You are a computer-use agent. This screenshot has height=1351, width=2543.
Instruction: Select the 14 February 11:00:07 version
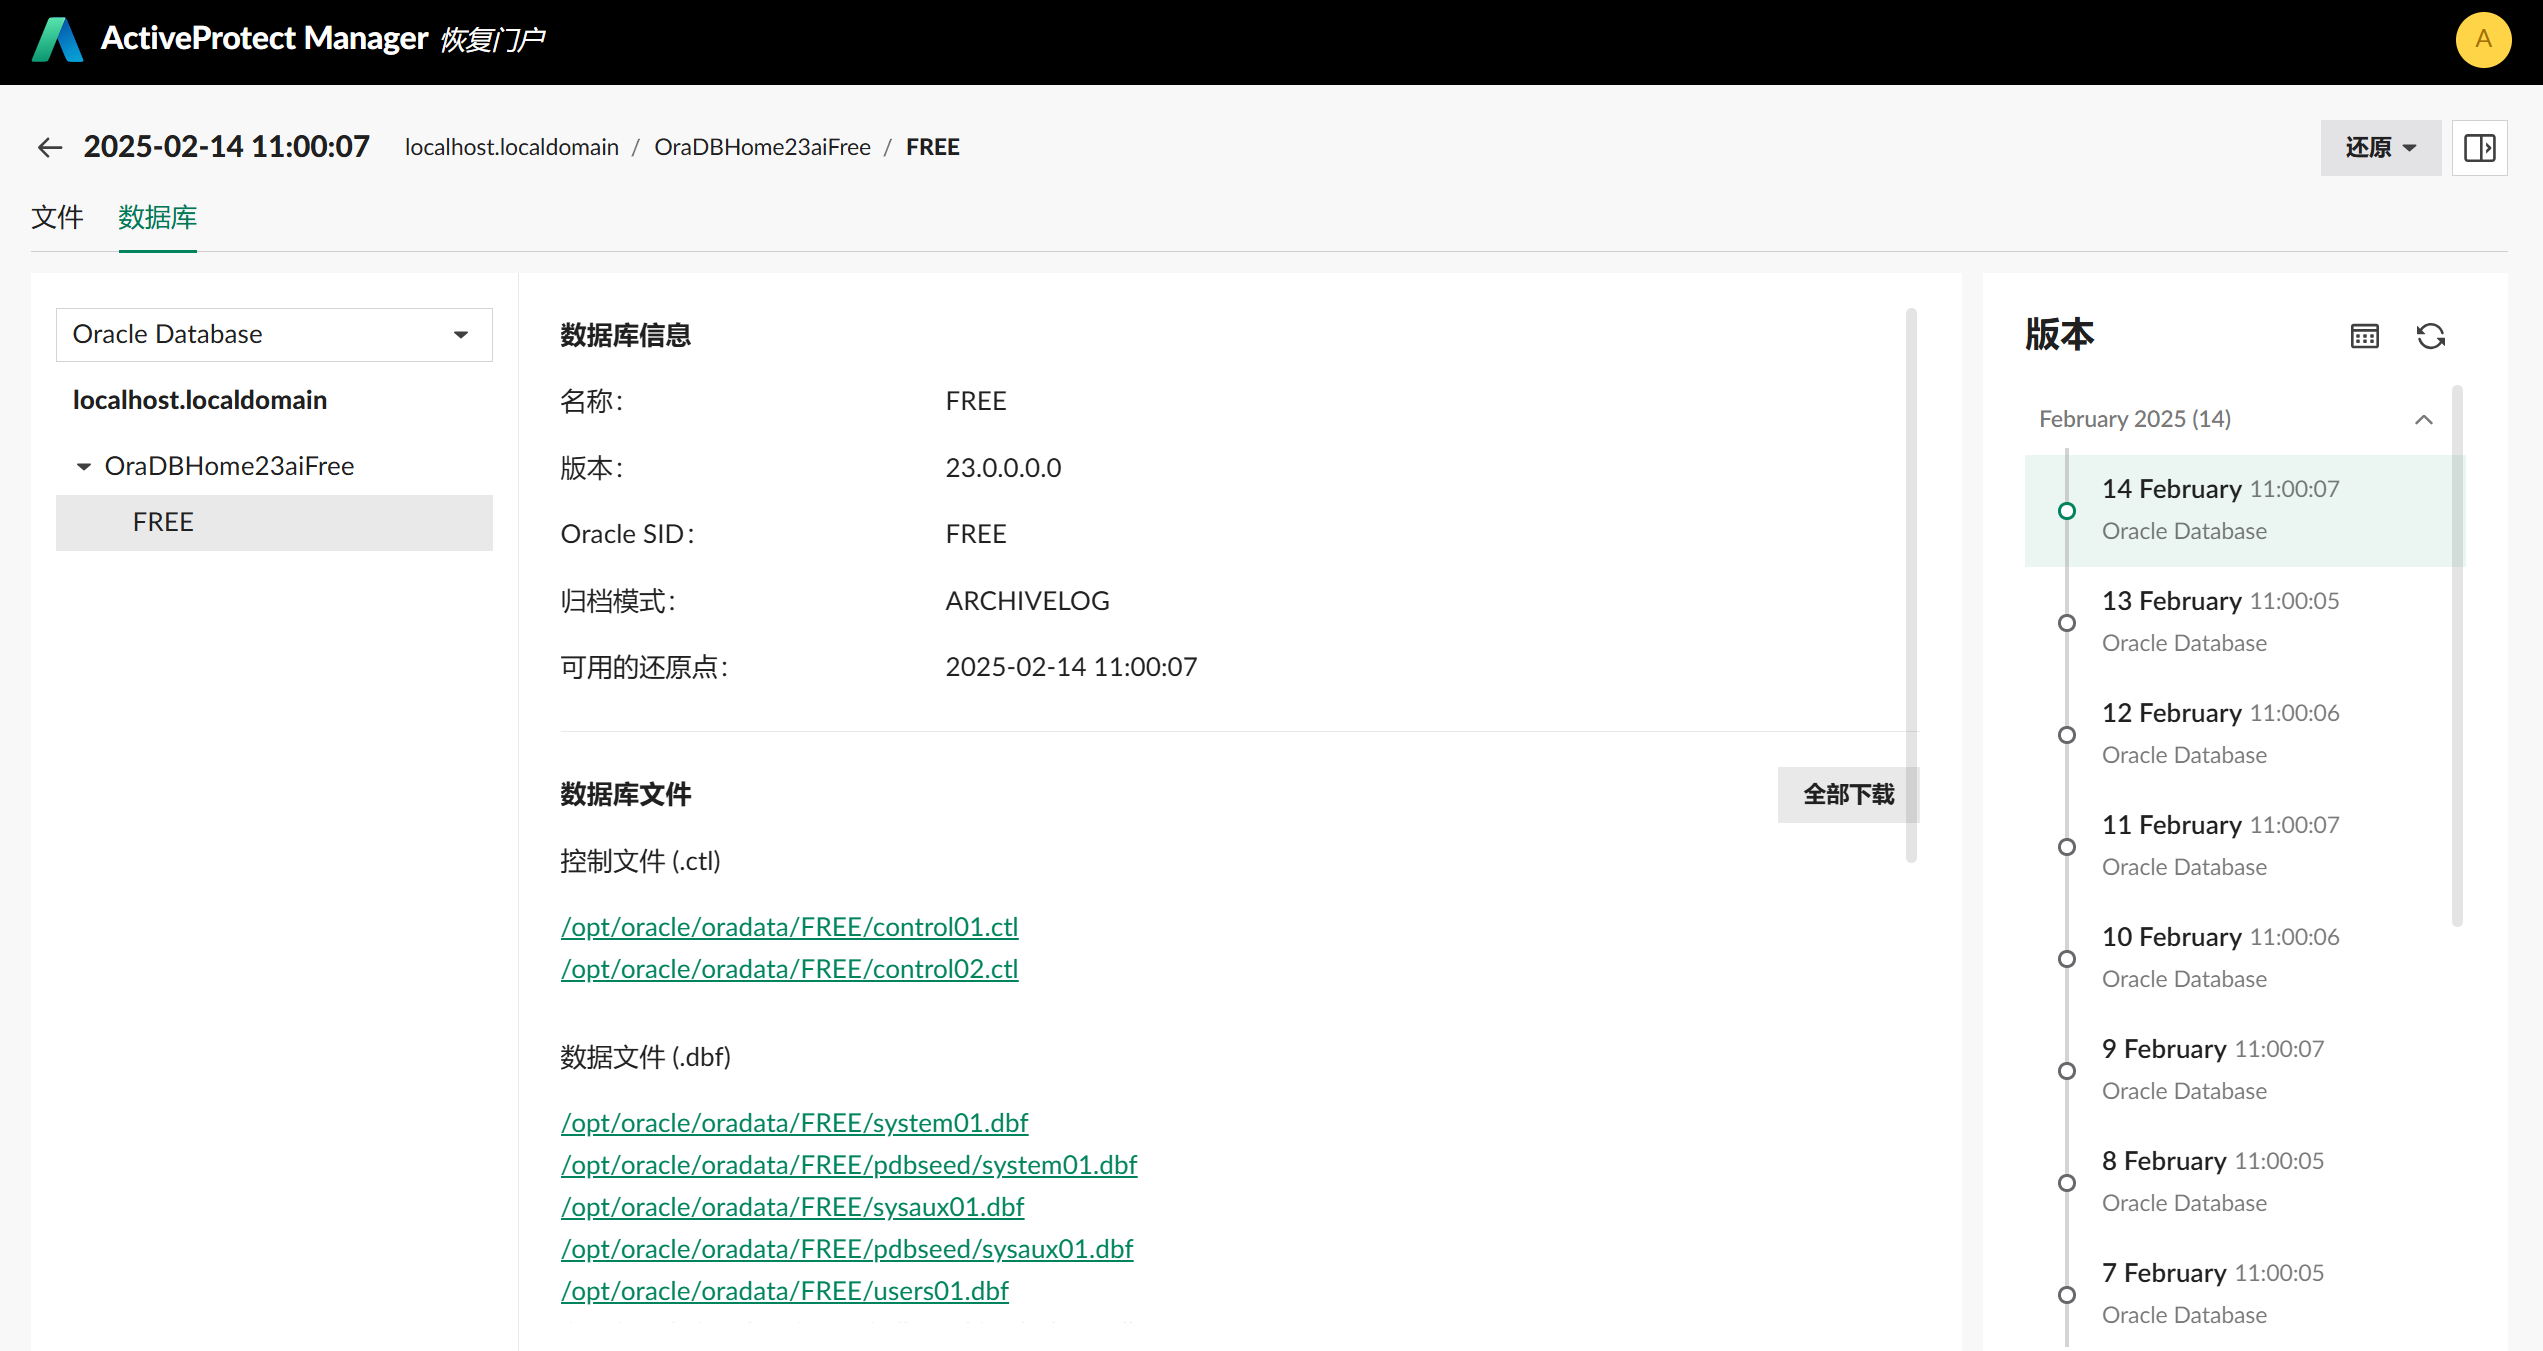(2245, 511)
